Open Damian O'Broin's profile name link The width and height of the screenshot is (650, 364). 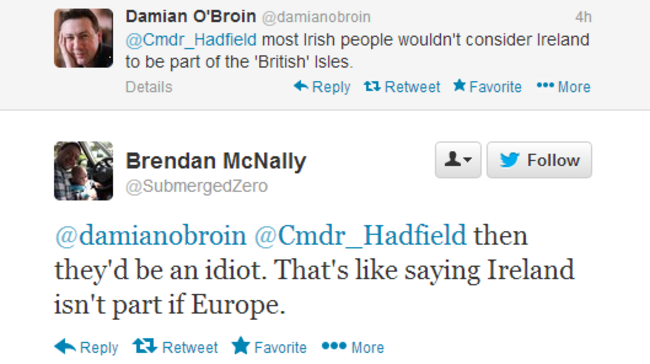(191, 17)
